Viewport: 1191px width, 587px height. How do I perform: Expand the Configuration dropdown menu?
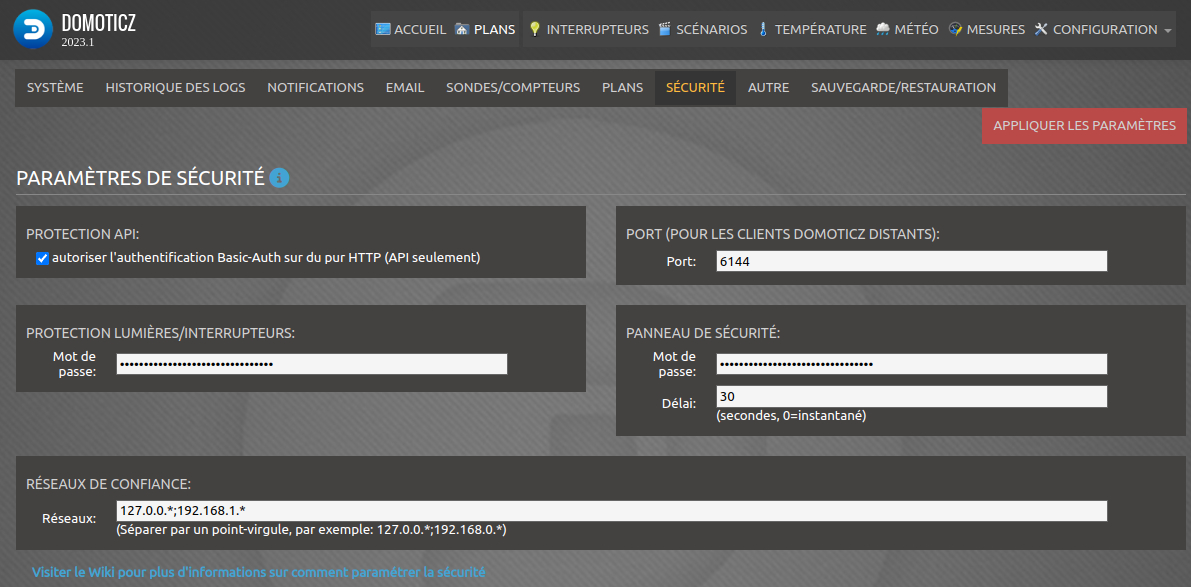click(x=1102, y=29)
